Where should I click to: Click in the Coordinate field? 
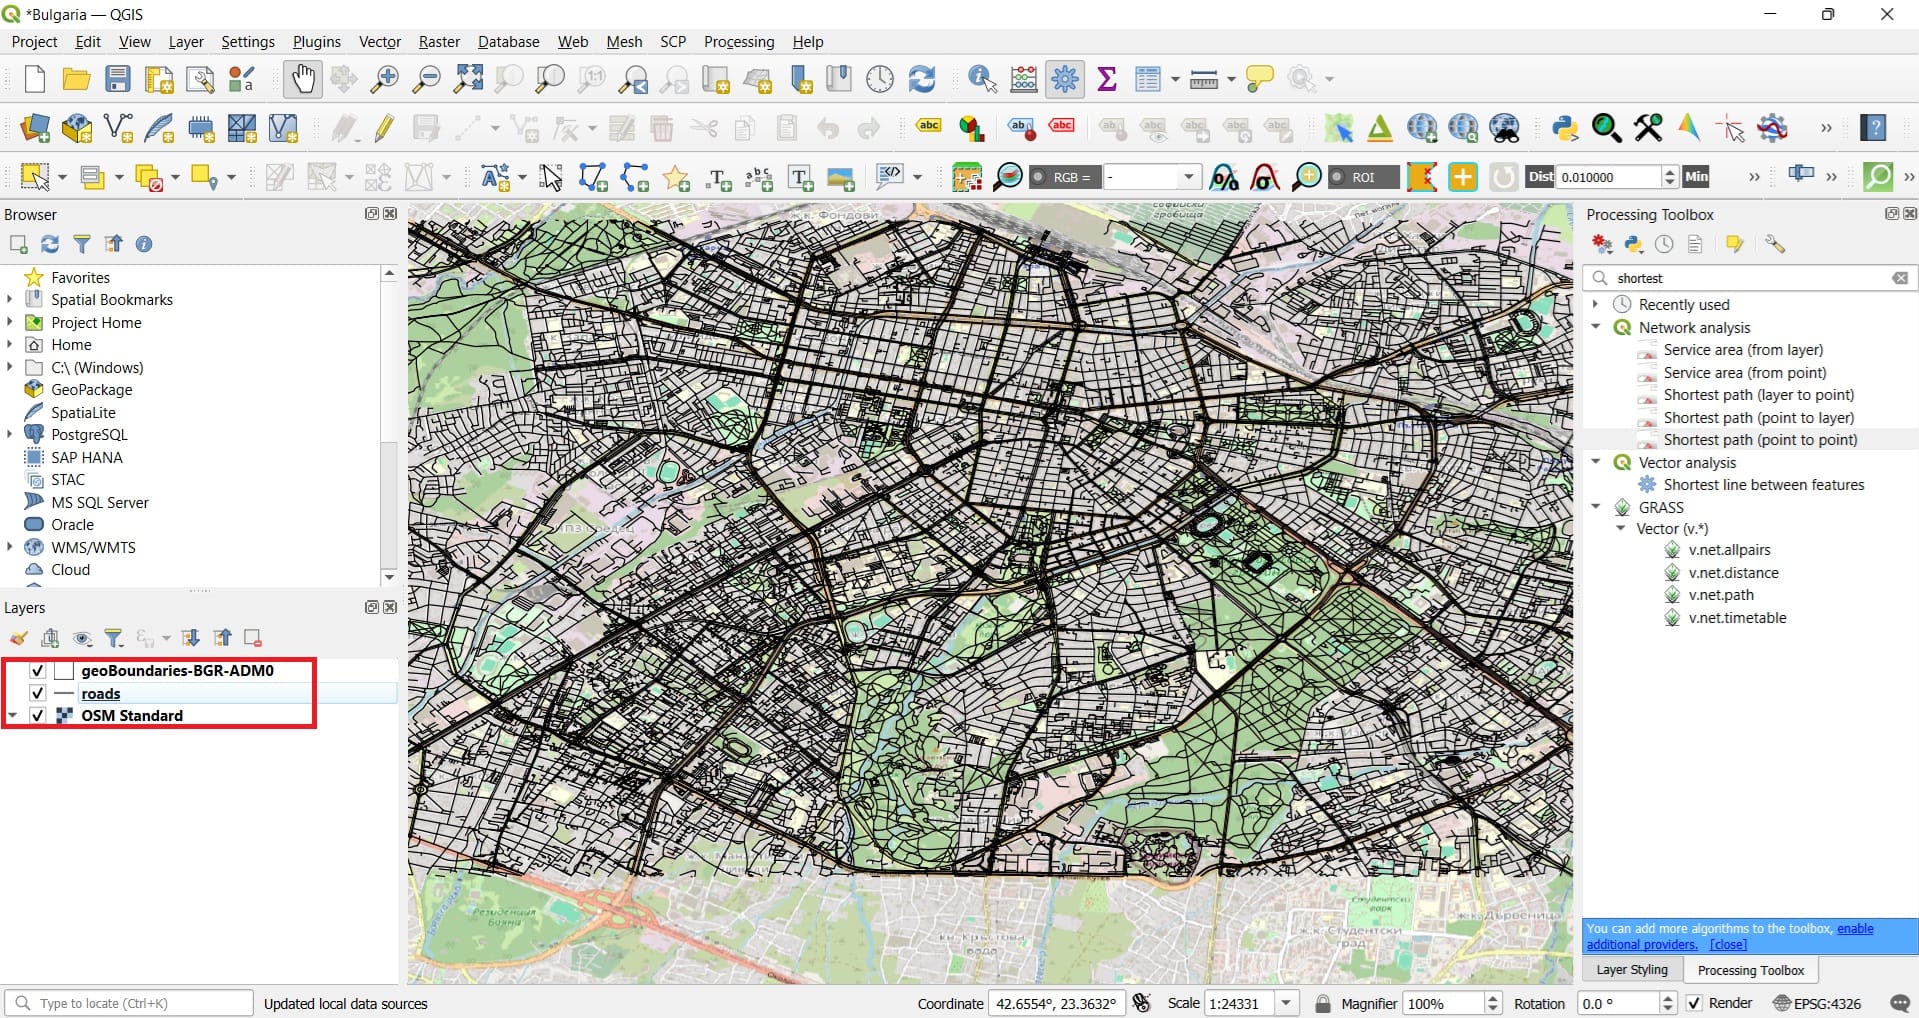(1057, 1003)
